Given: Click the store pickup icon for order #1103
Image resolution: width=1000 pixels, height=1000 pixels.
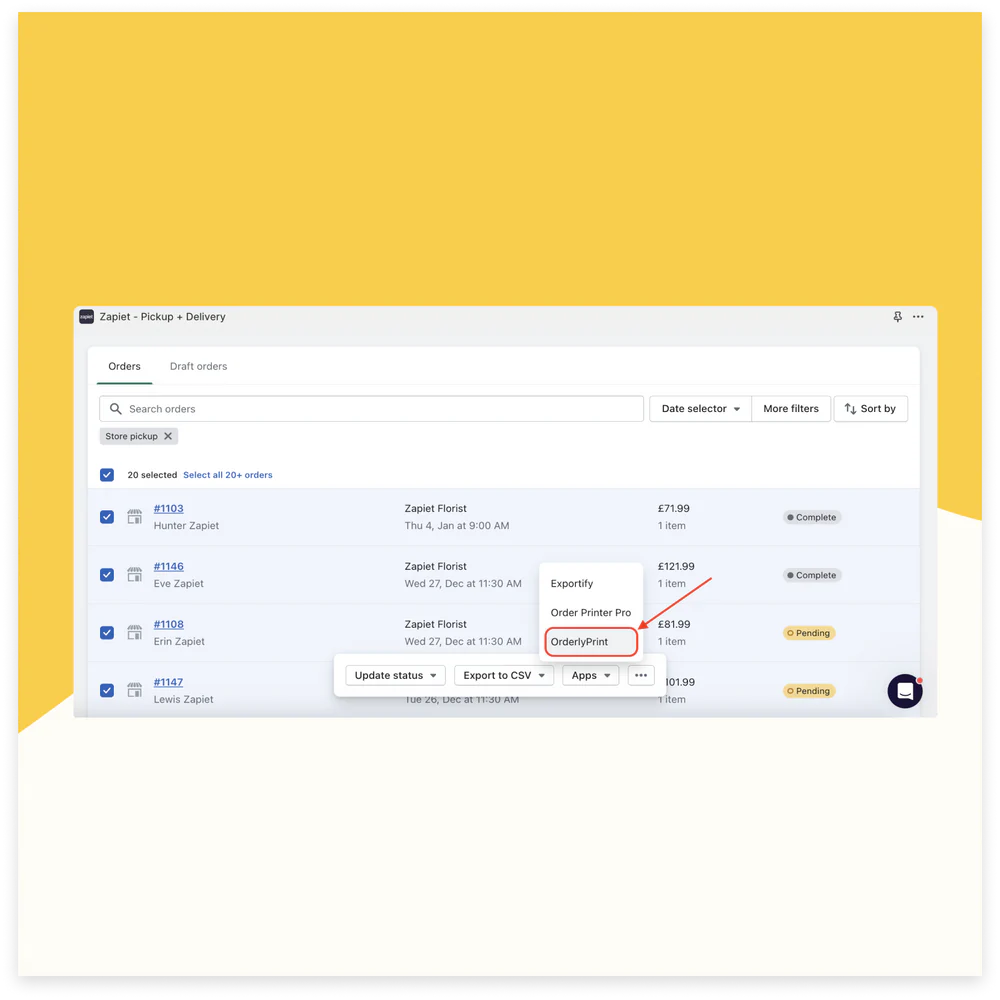Looking at the screenshot, I should [134, 517].
